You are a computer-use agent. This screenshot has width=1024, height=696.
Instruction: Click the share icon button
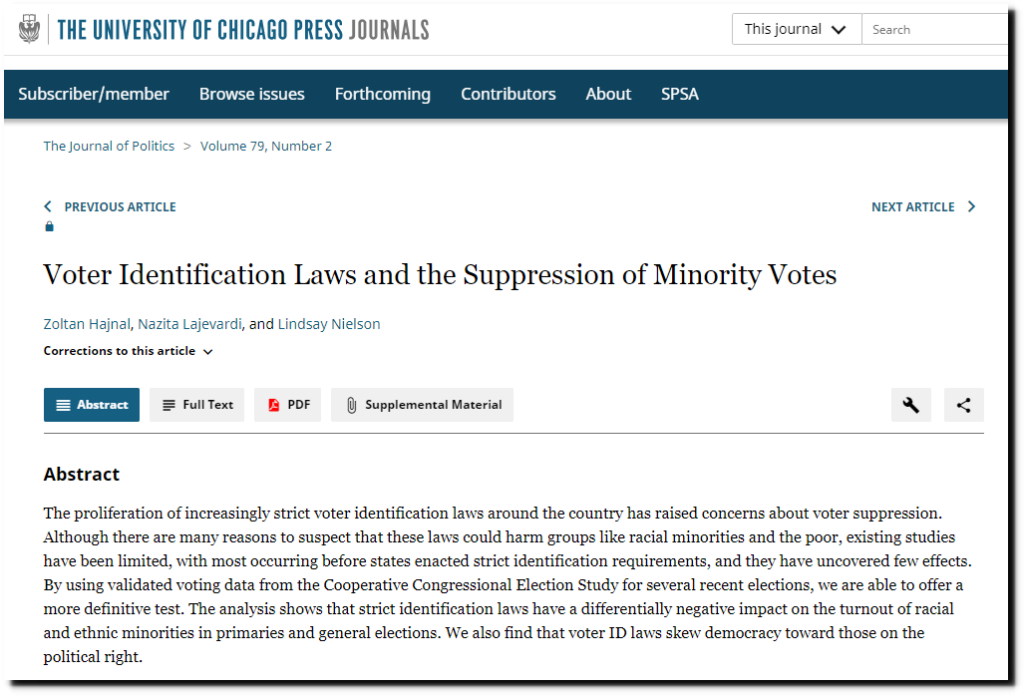(x=963, y=405)
